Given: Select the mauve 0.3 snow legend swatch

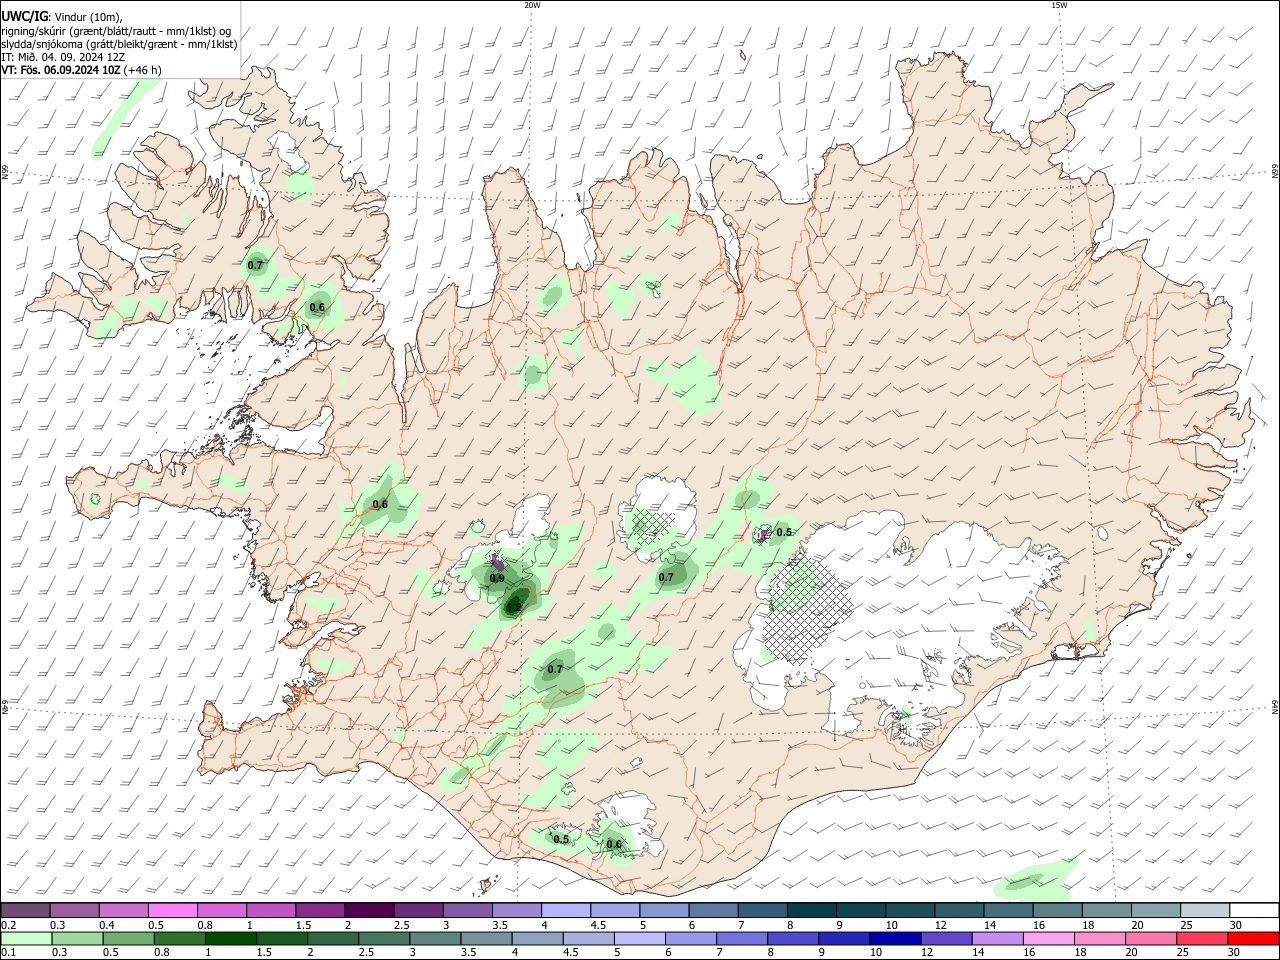Looking at the screenshot, I should pyautogui.click(x=75, y=910).
